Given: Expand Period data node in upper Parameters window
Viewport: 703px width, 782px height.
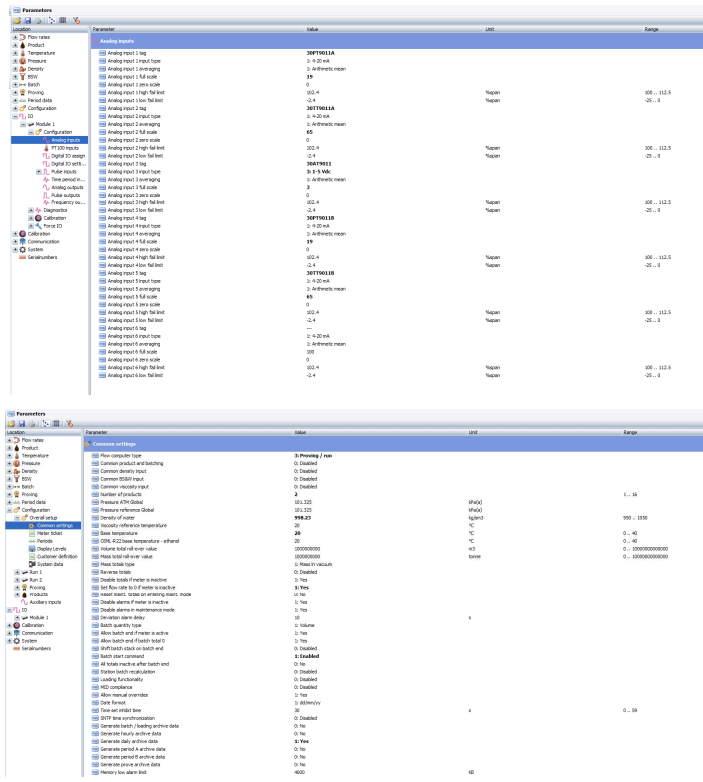Looking at the screenshot, I should (x=15, y=100).
